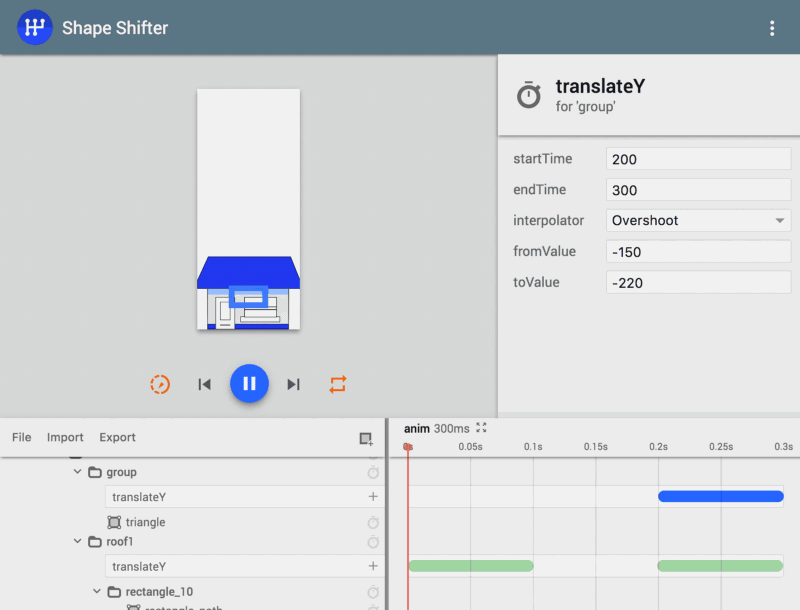Collapse the roof1 layer folder

(x=78, y=541)
